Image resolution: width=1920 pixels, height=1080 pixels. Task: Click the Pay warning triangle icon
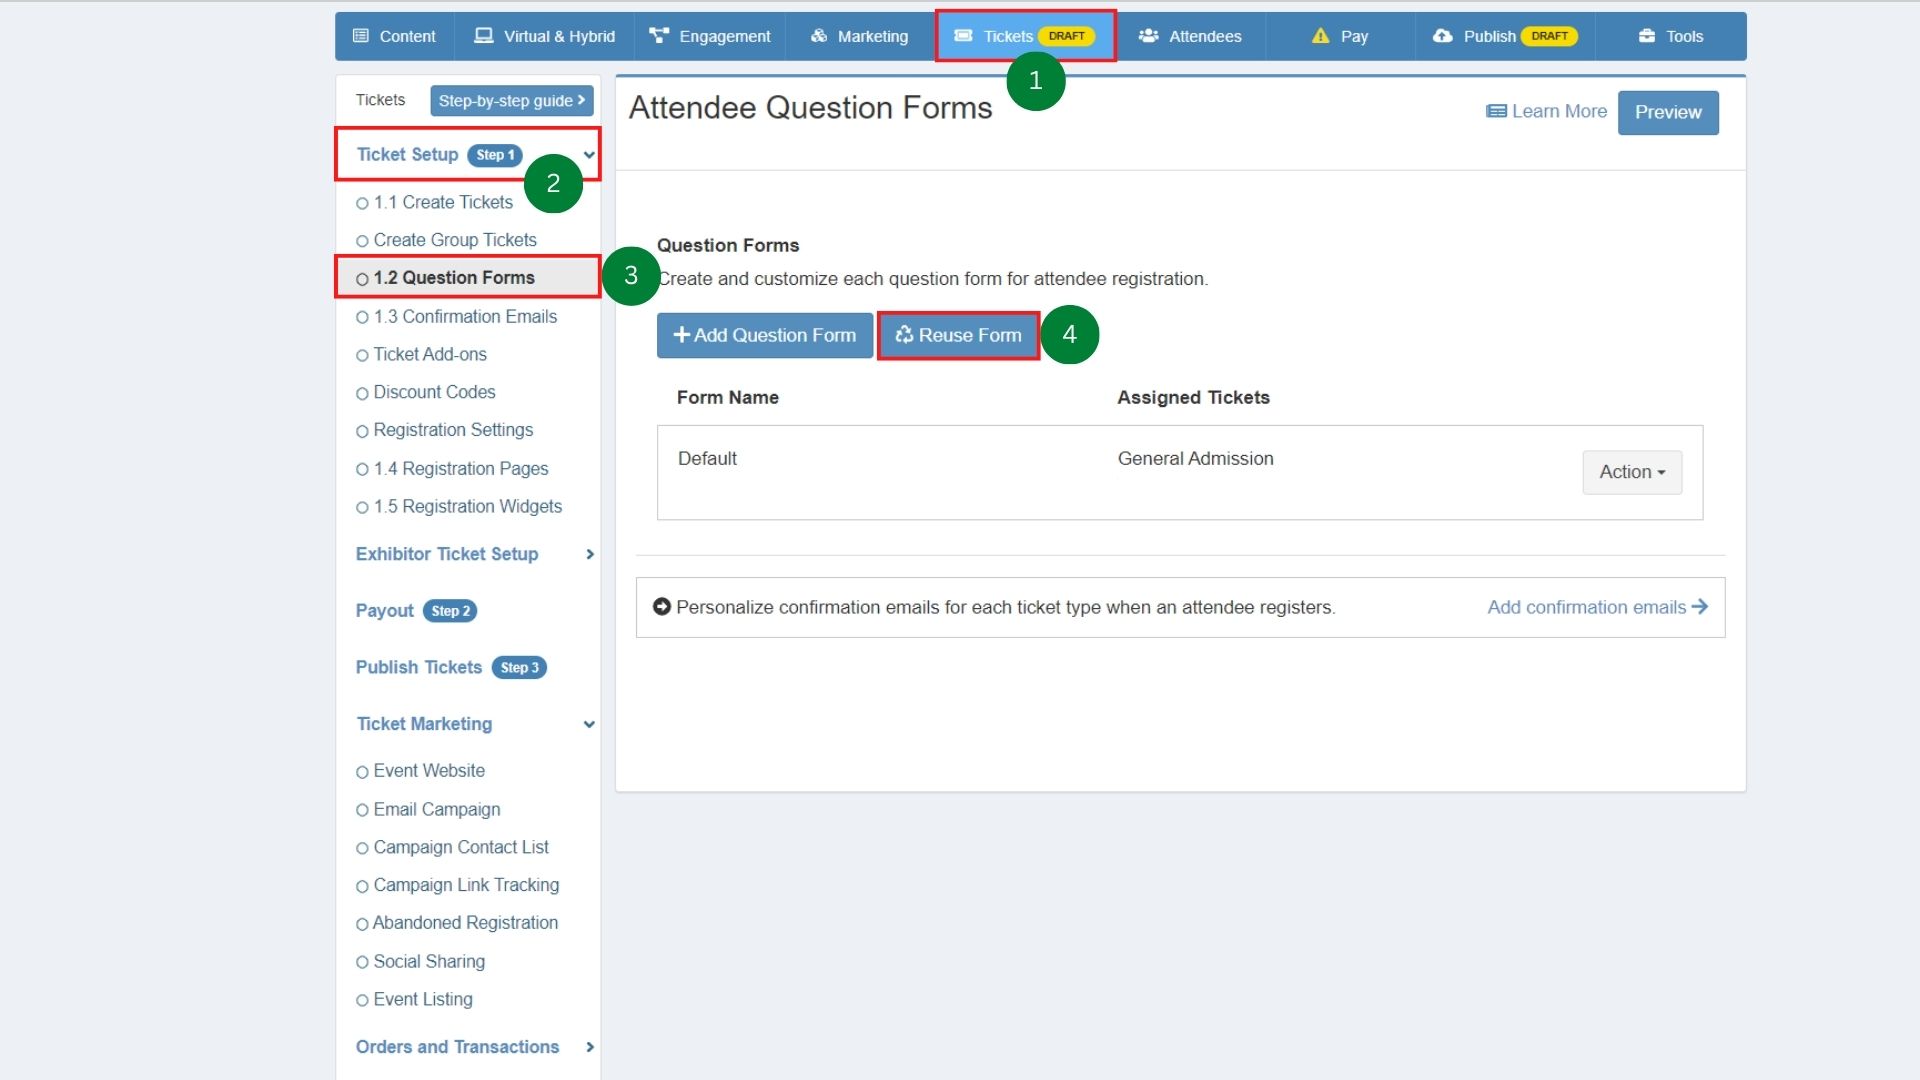(1321, 36)
